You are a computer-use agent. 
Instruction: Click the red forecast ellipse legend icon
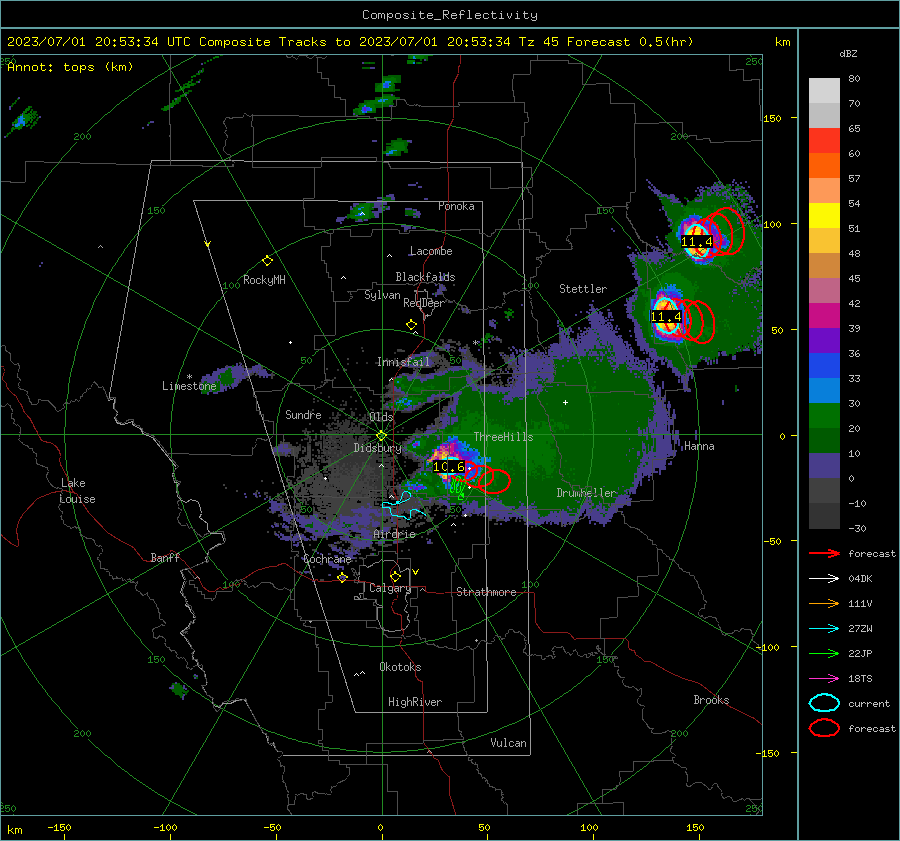(824, 728)
